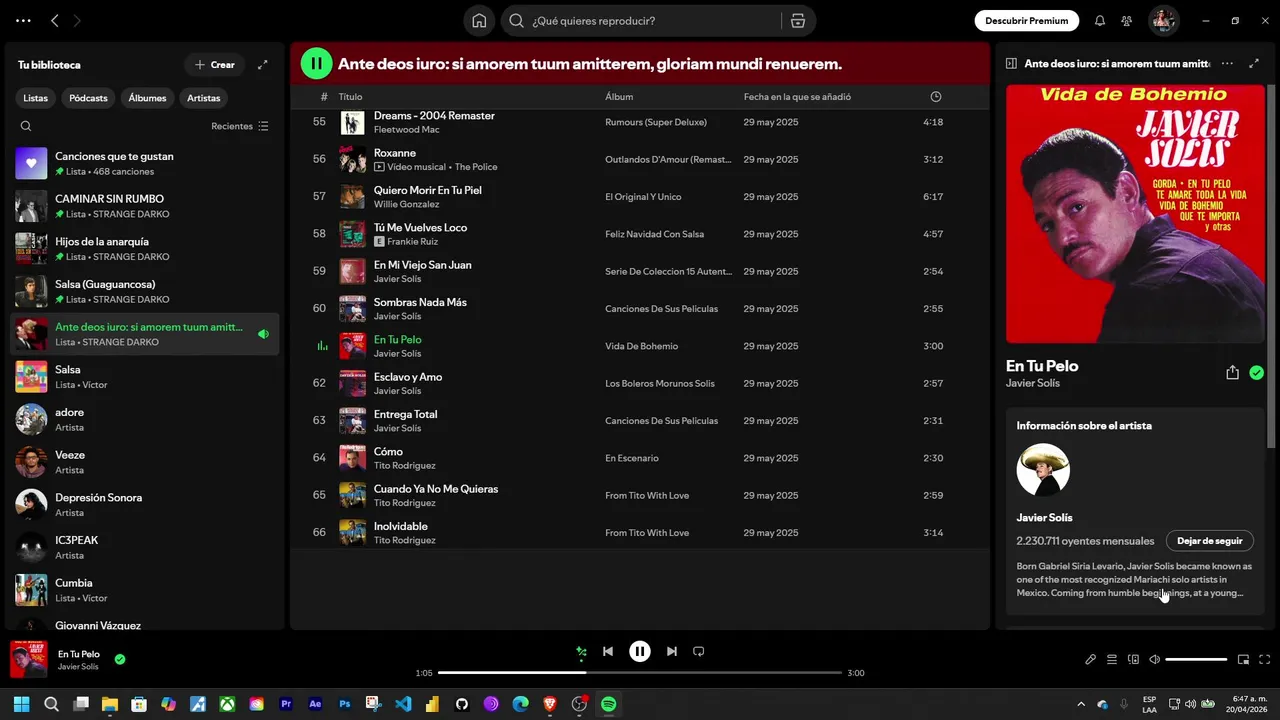Viewport: 1280px width, 720px height.
Task: Mute the volume speaker icon
Action: tap(1154, 660)
